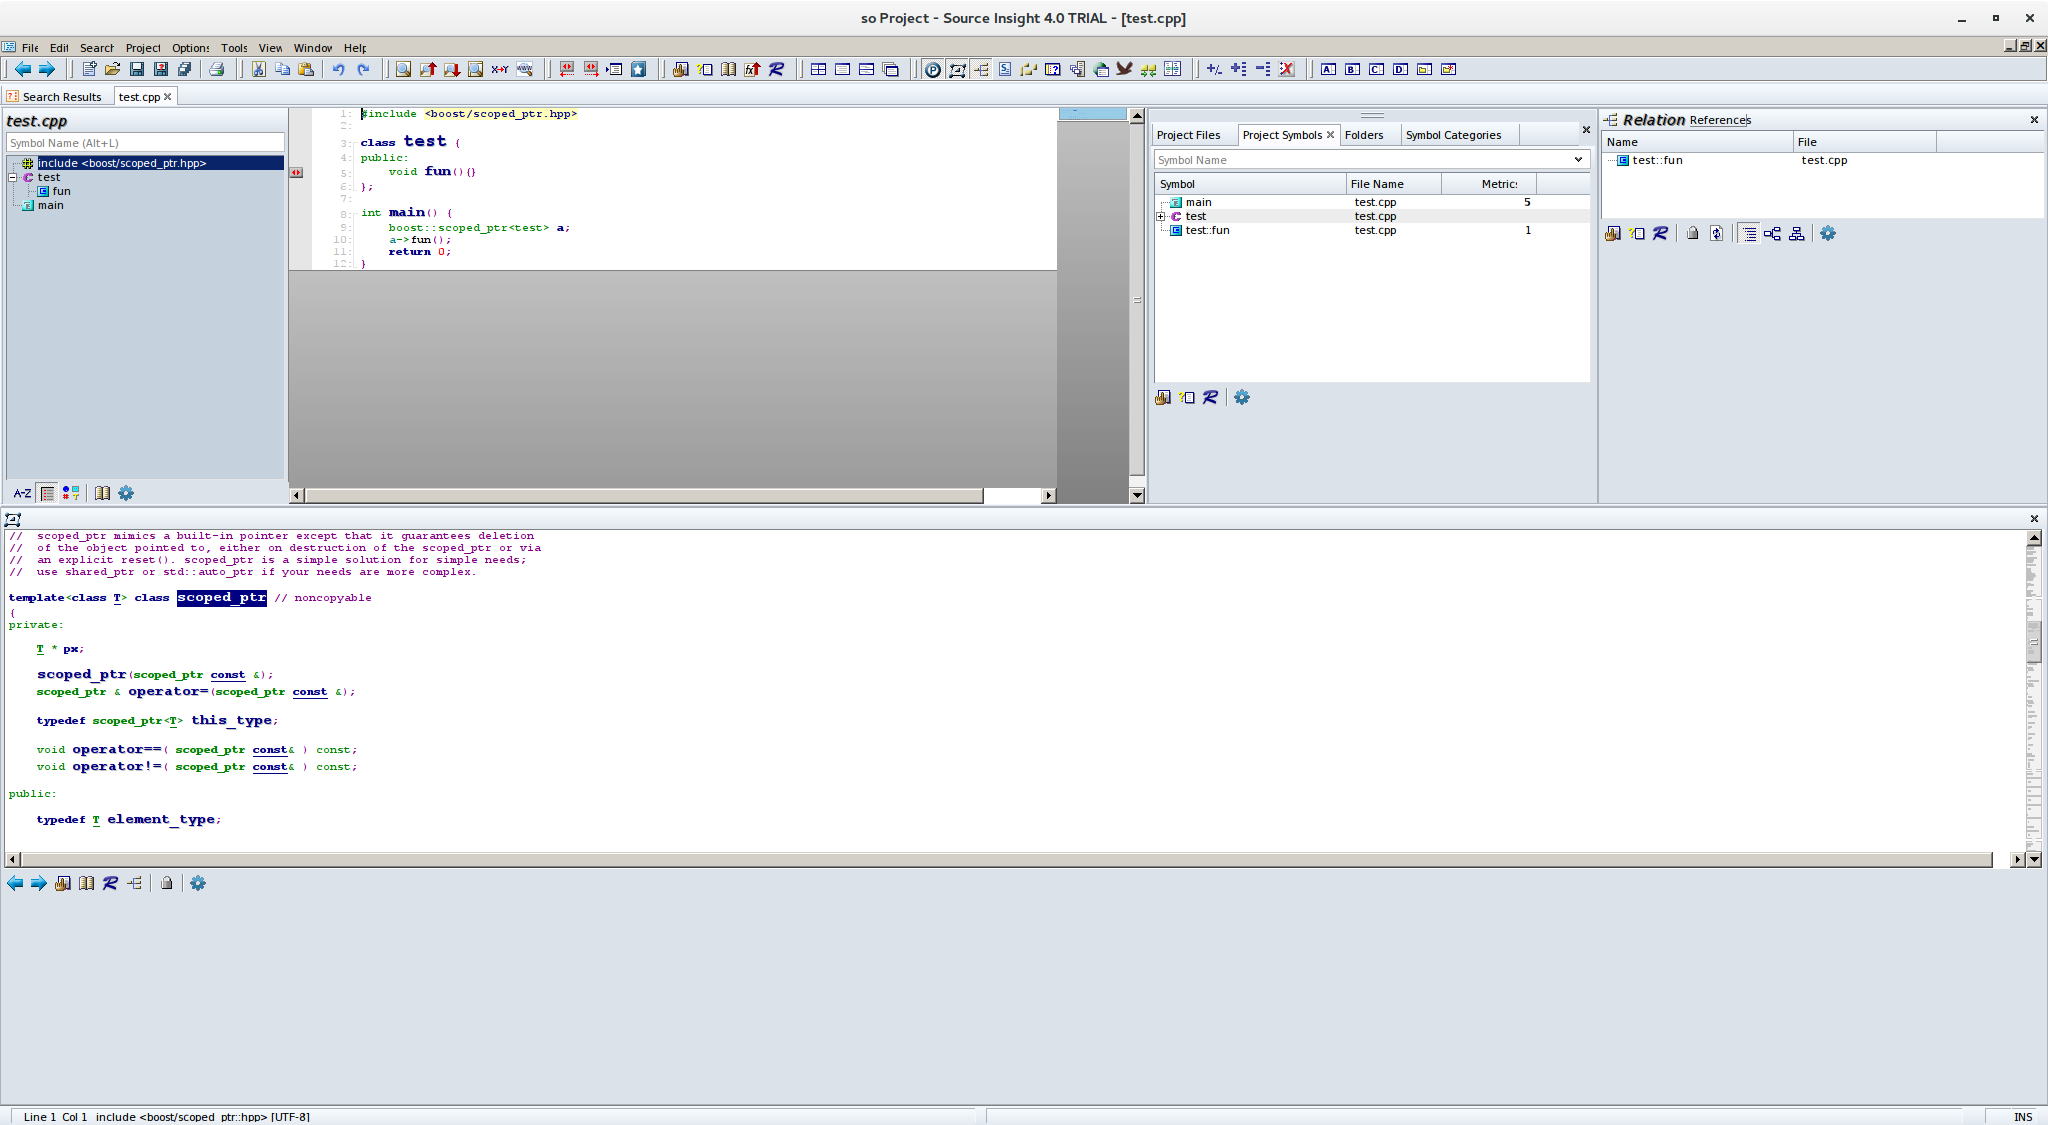Image resolution: width=2048 pixels, height=1125 pixels.
Task: Click the context window horizontal scroll-left arrow
Action: pyautogui.click(x=12, y=860)
